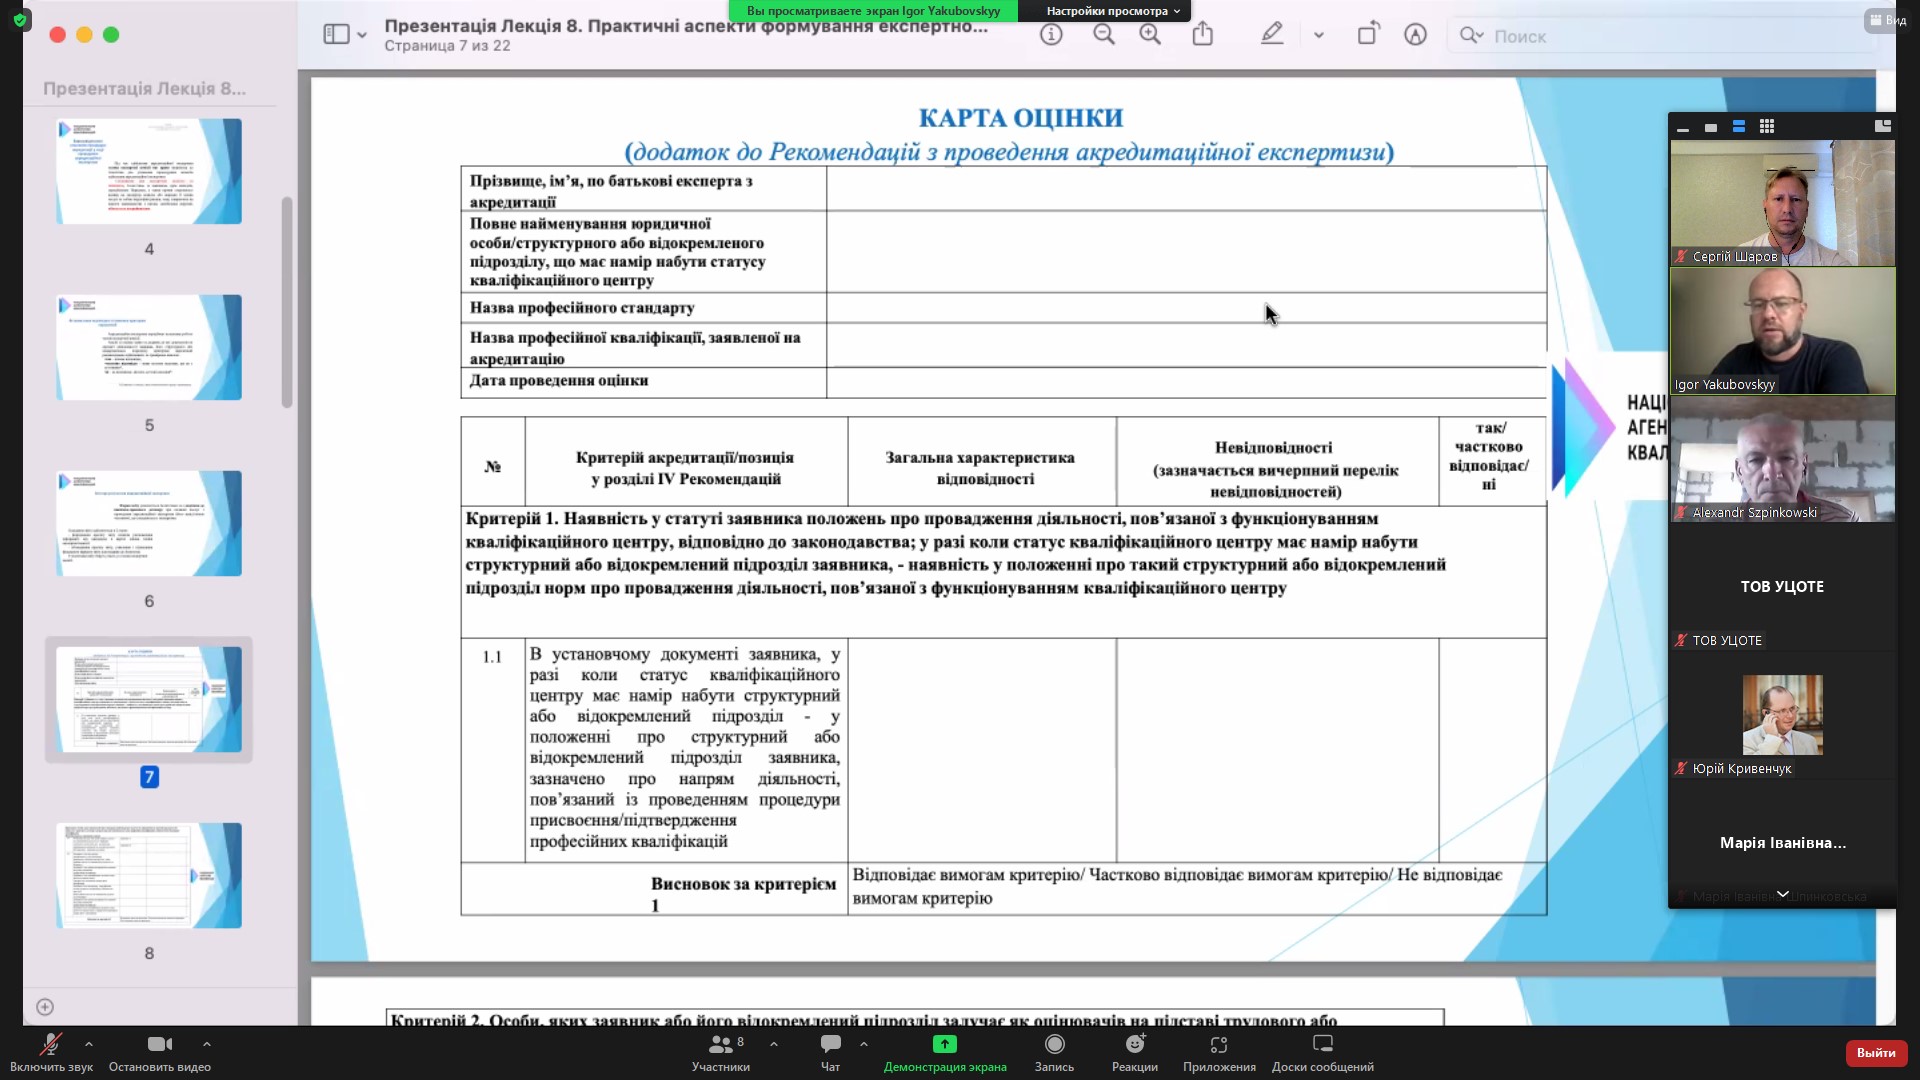
Task: Select Alexandr Szpinkowski video tile
Action: 1783,459
